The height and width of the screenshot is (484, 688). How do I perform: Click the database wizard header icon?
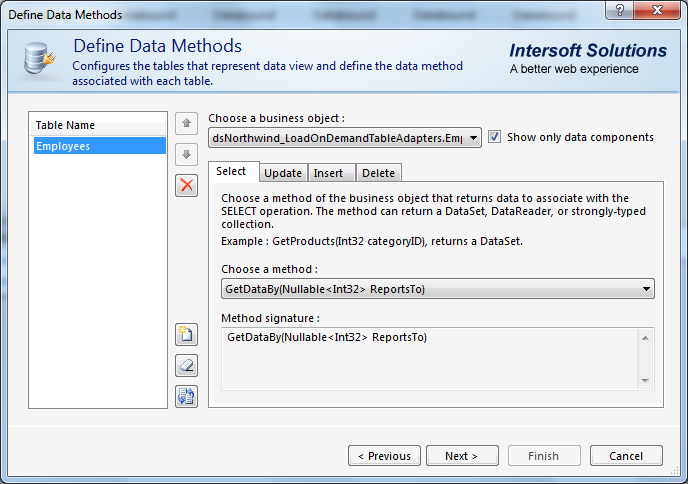point(39,59)
